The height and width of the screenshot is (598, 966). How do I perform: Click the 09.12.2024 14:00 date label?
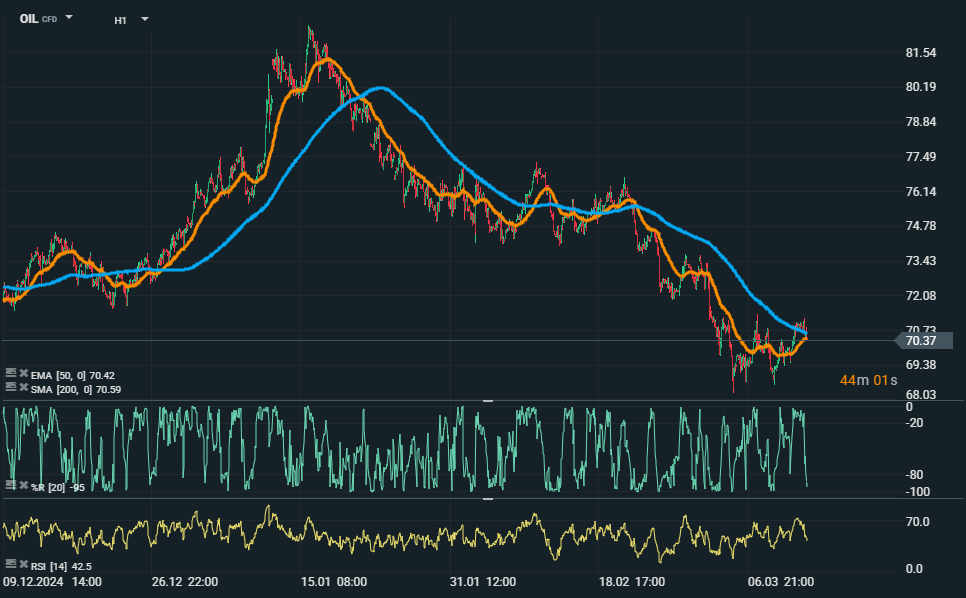52,582
